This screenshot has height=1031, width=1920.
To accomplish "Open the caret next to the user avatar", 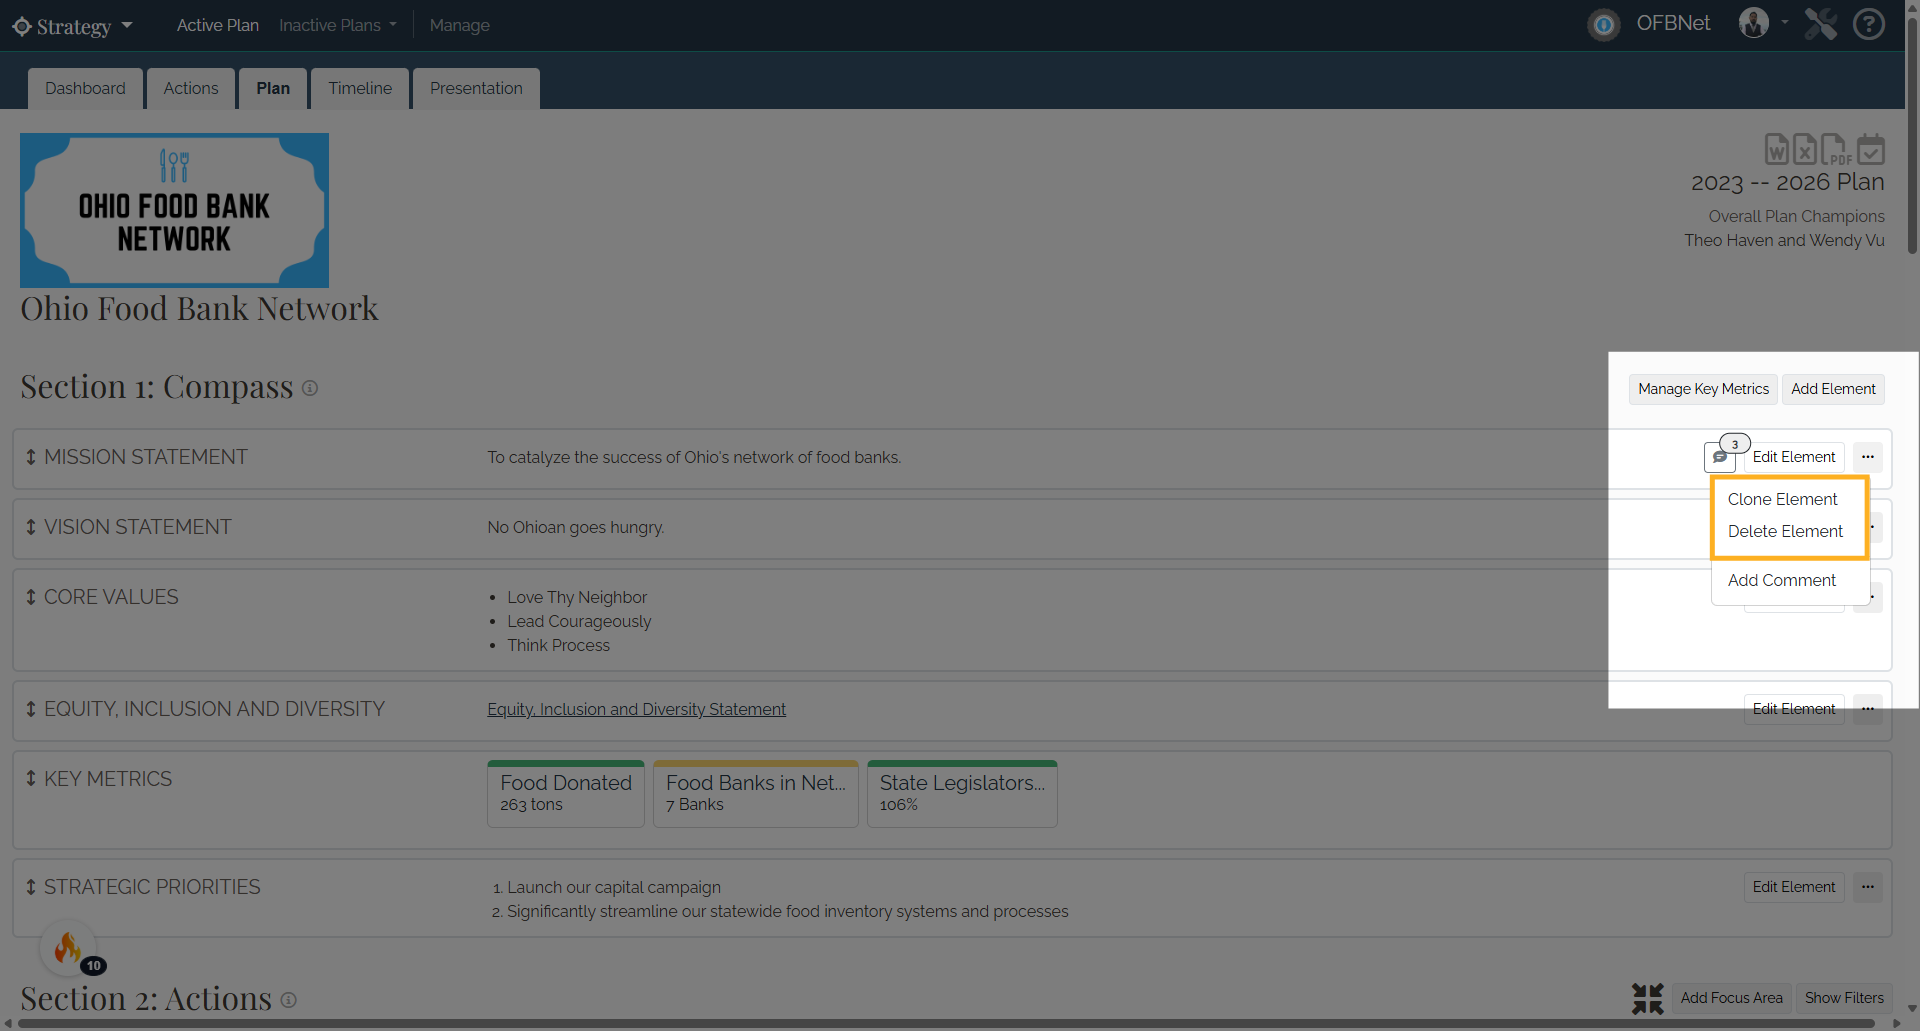I will [x=1785, y=22].
